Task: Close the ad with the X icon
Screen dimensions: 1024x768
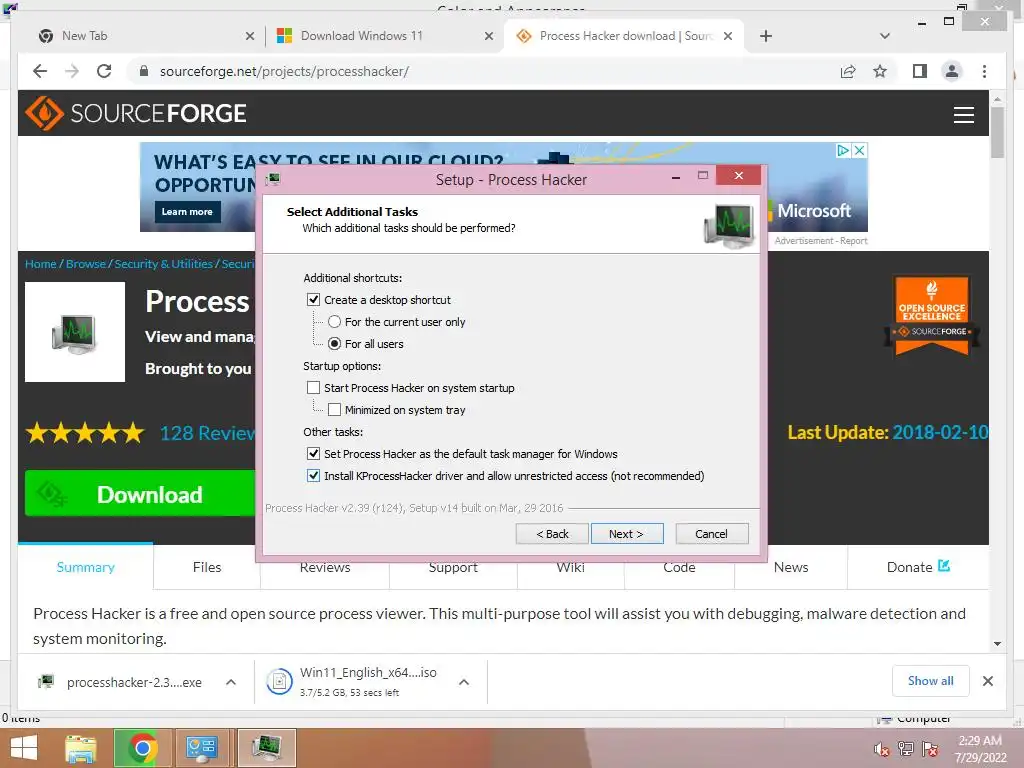Action: click(x=859, y=150)
